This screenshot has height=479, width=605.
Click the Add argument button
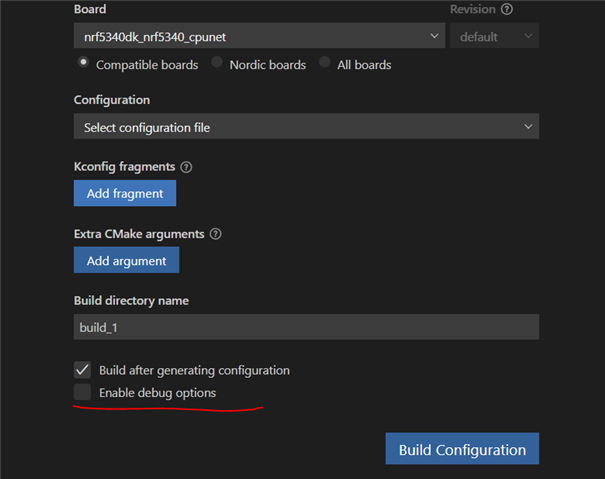[x=127, y=260]
